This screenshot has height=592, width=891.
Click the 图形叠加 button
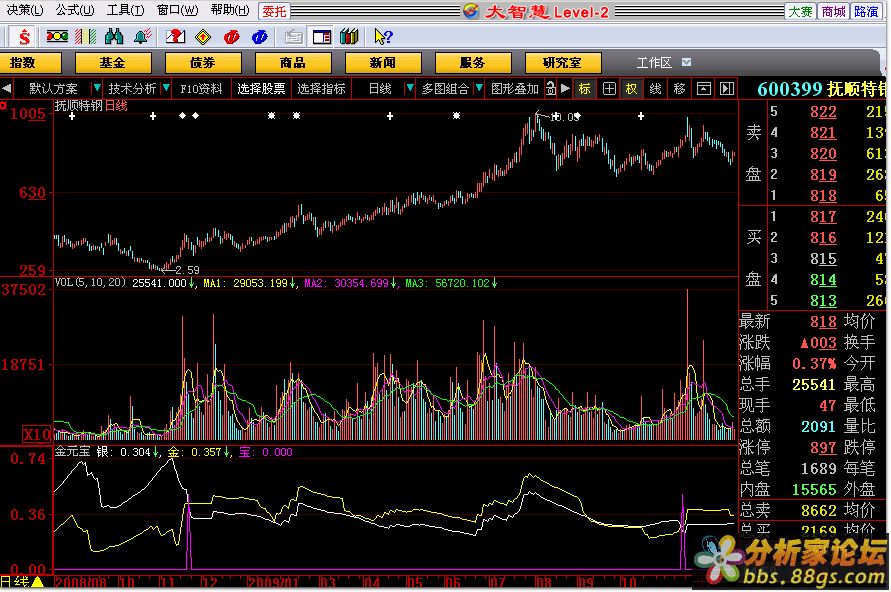(515, 89)
